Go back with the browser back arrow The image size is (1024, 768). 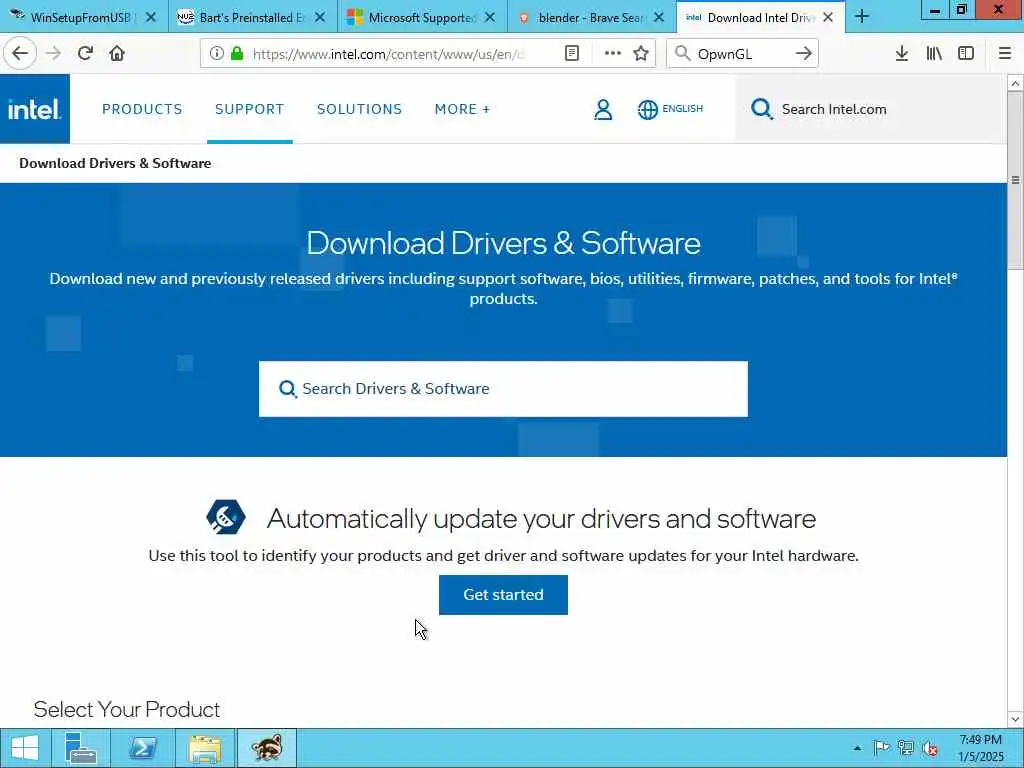(20, 53)
